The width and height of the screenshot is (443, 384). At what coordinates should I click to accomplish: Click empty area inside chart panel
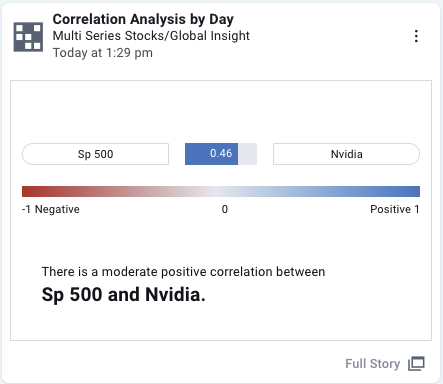click(221, 110)
